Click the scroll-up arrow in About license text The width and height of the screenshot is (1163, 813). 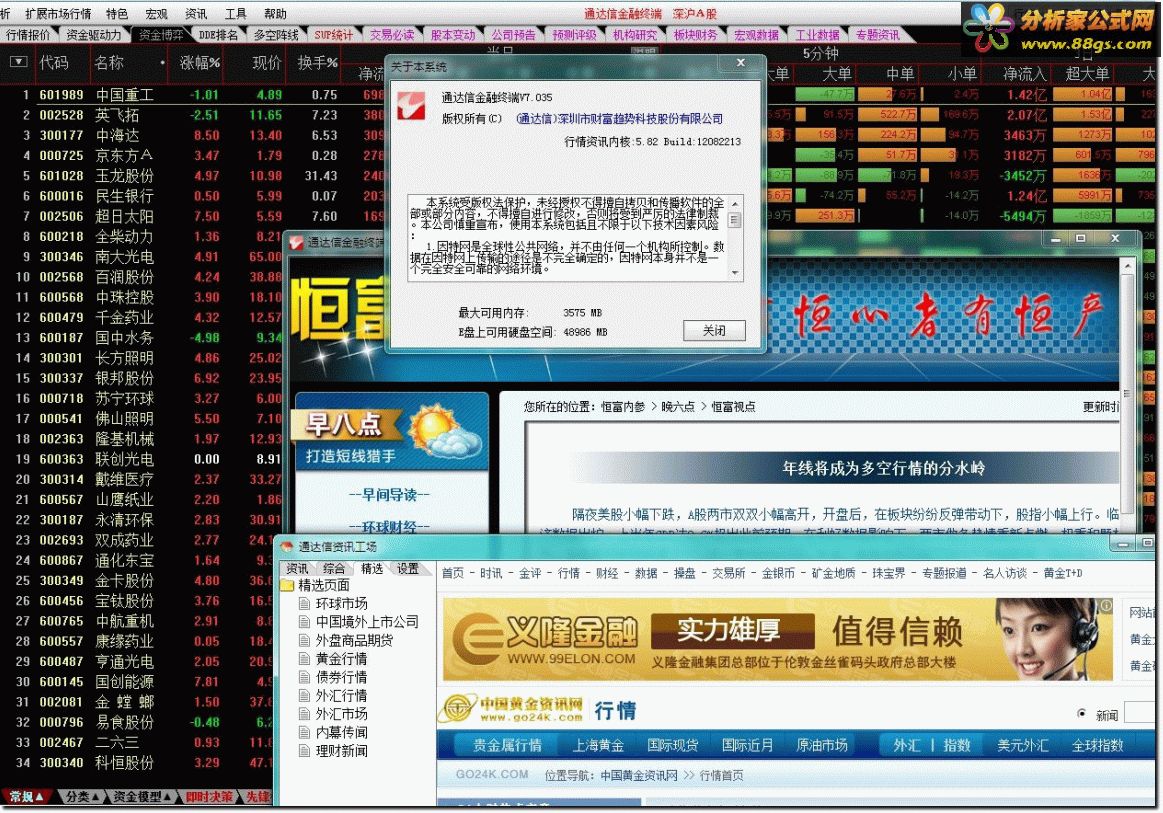point(735,203)
